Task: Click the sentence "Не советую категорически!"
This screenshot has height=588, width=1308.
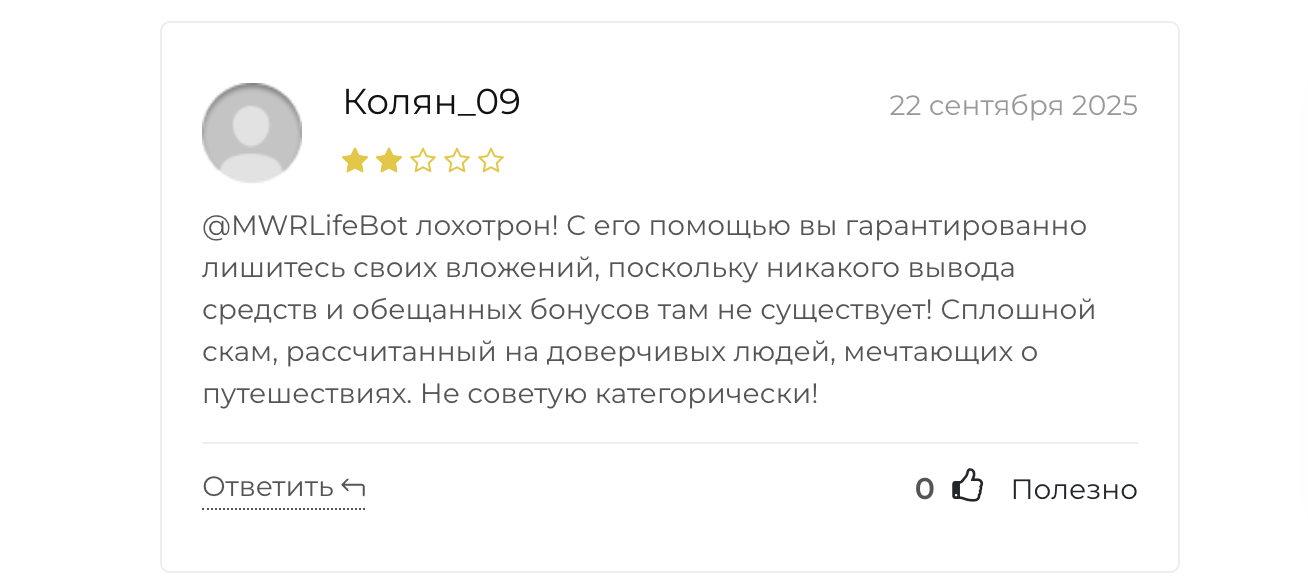Action: [619, 394]
